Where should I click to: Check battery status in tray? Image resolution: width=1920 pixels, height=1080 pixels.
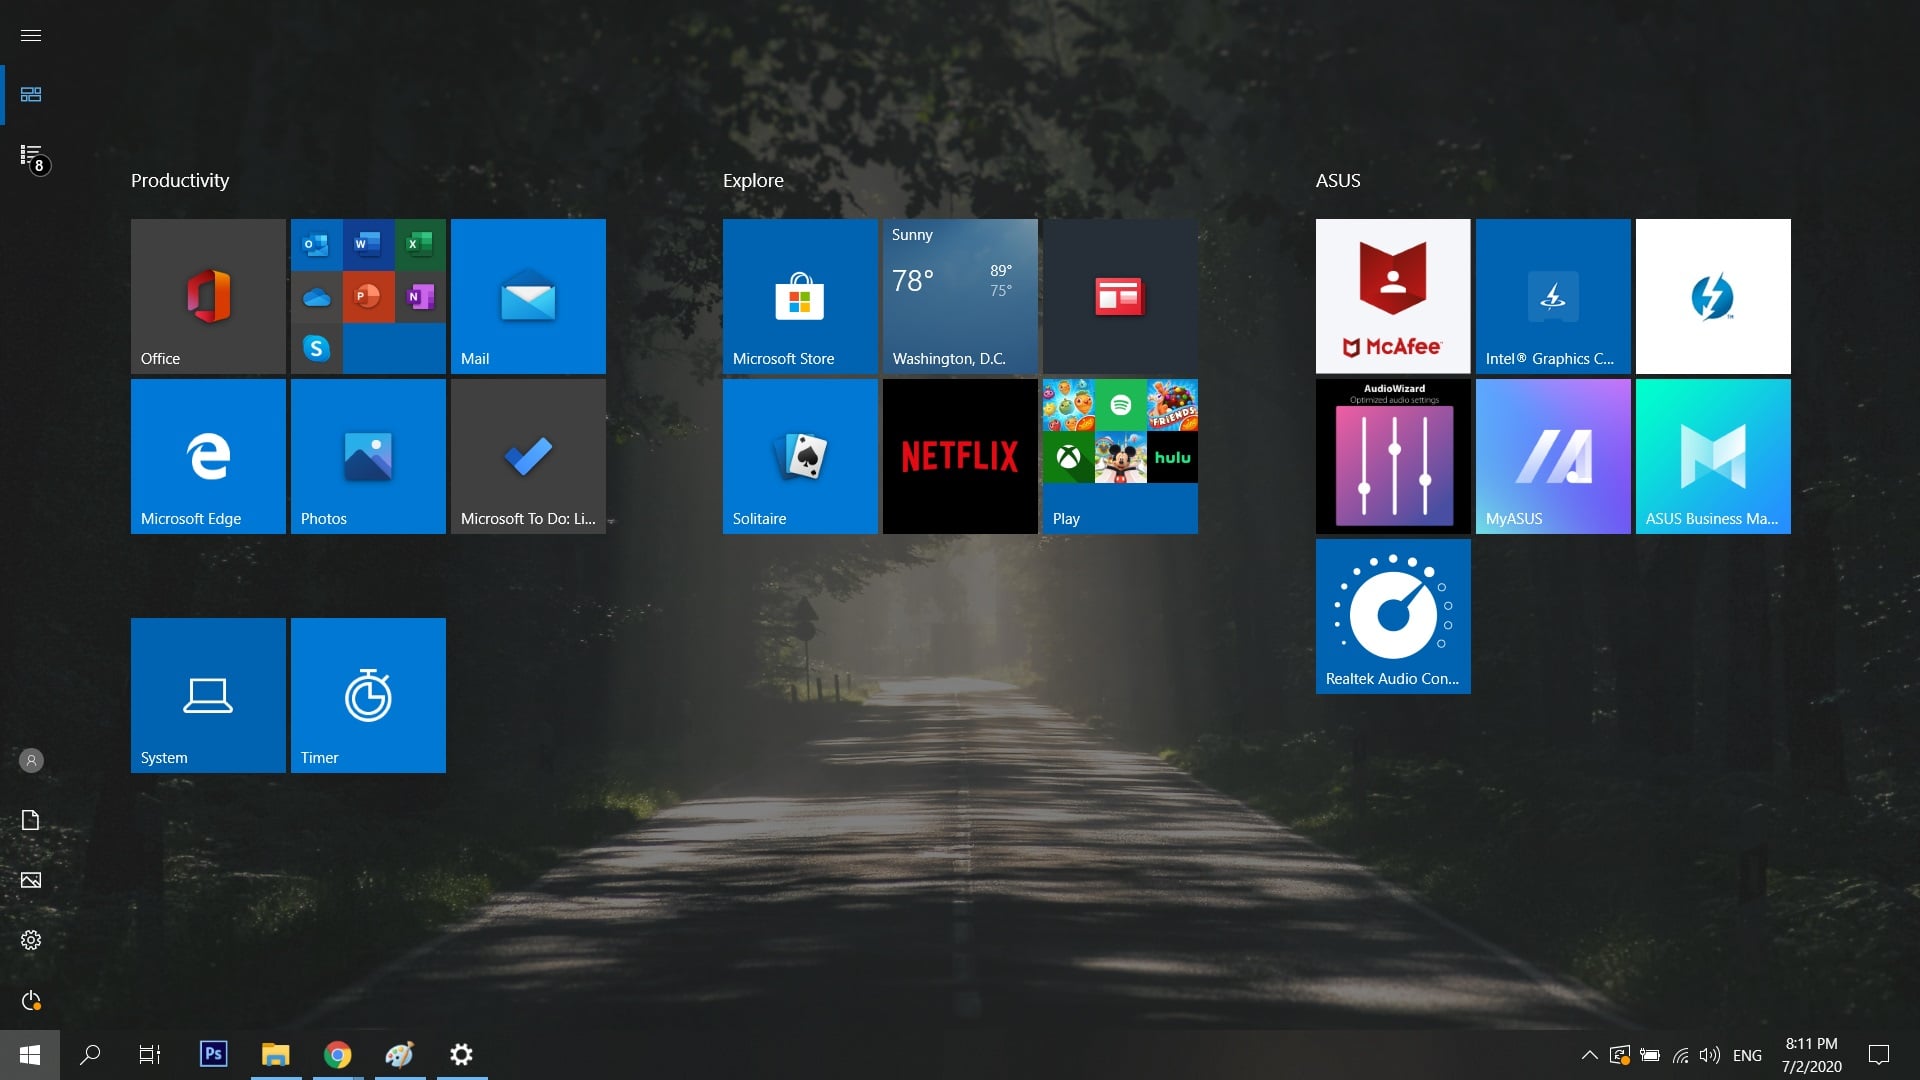pyautogui.click(x=1650, y=1055)
